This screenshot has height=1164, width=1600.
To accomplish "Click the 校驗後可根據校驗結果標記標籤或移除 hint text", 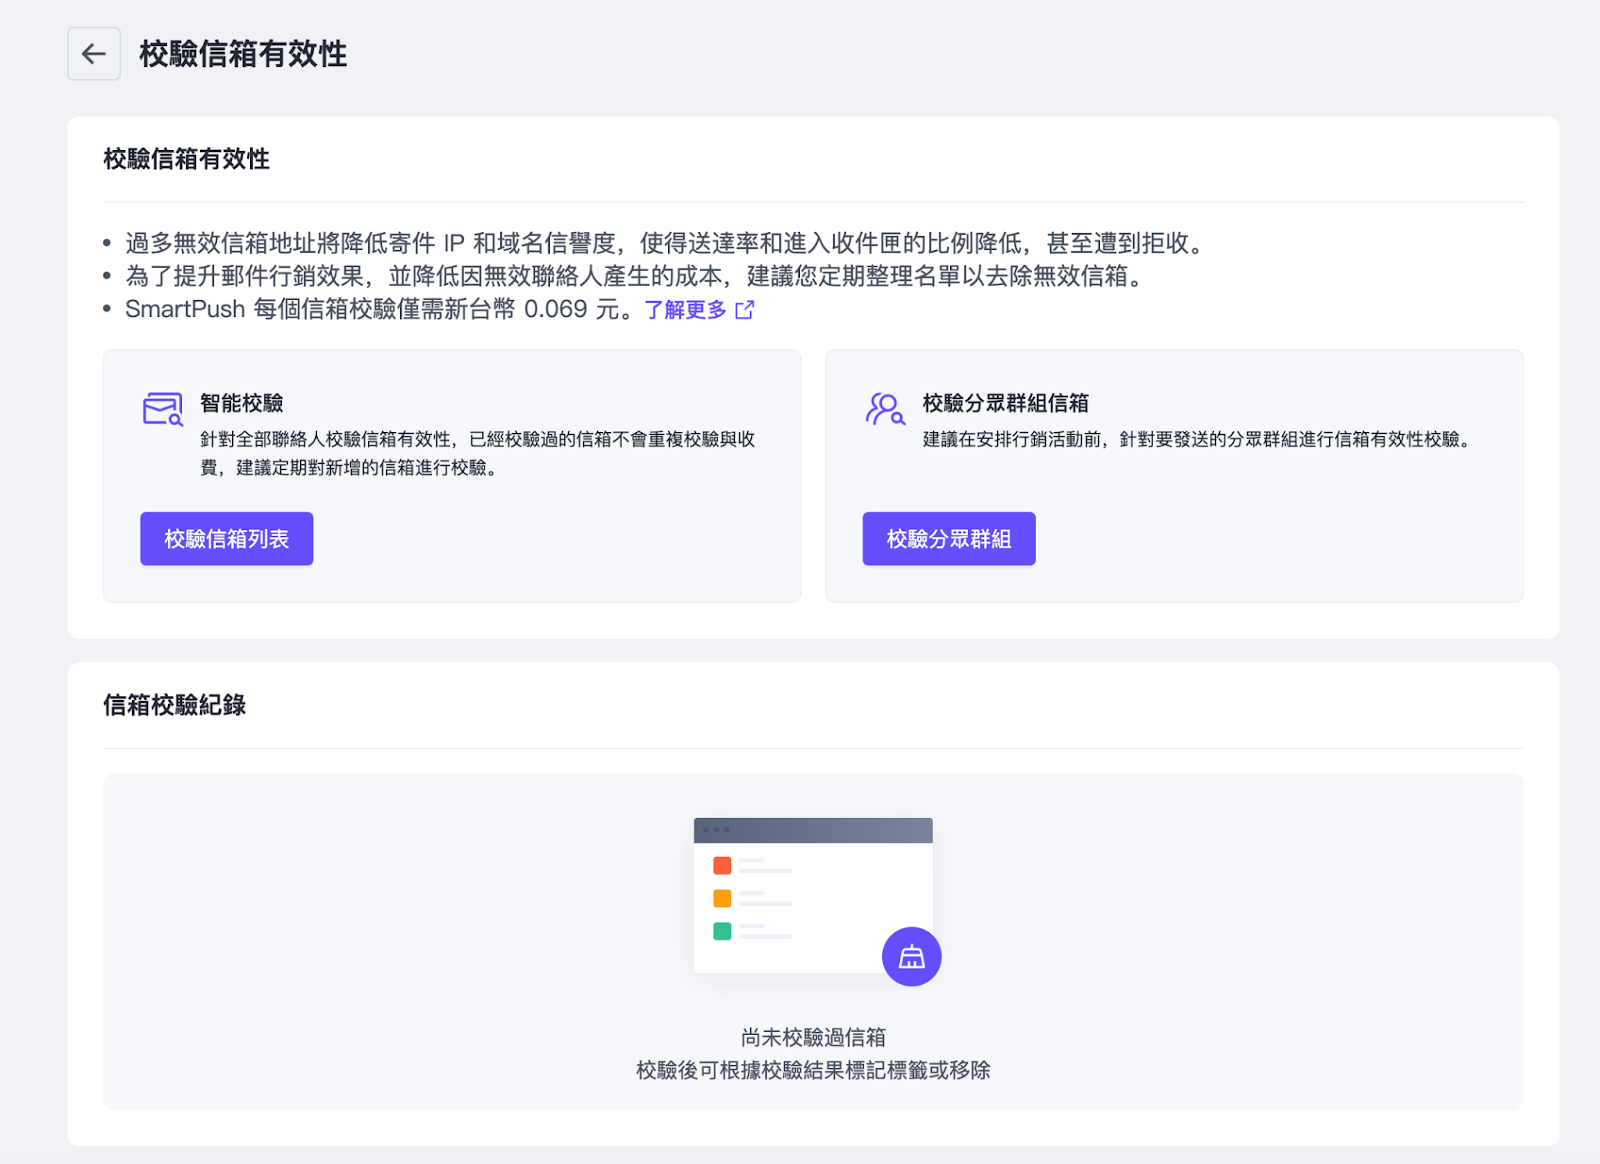I will [x=813, y=1070].
